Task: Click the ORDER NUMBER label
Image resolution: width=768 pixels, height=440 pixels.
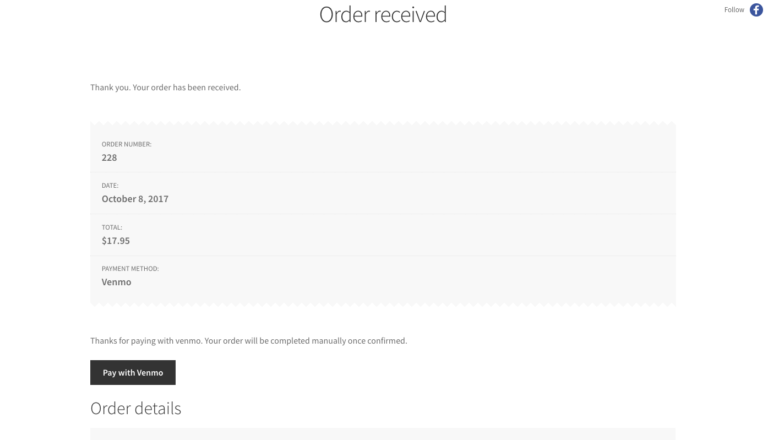Action: click(126, 144)
